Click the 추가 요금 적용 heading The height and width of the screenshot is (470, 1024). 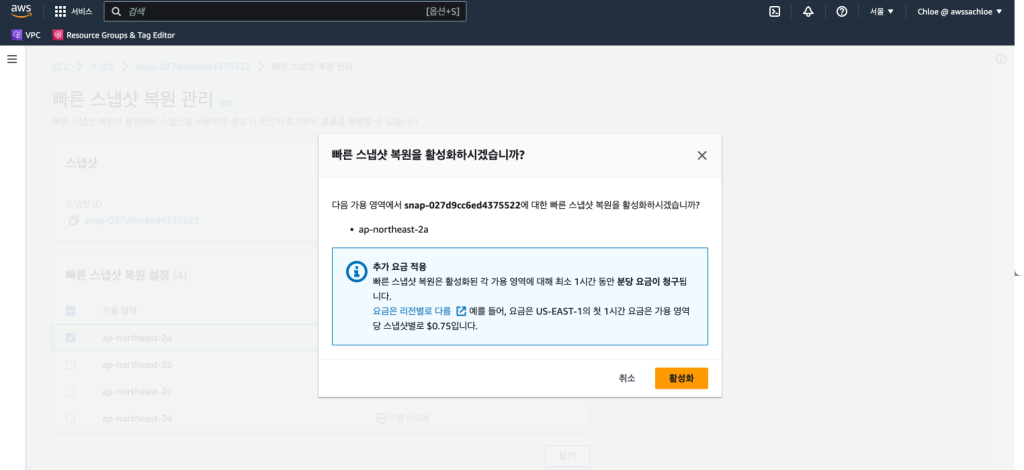[x=400, y=266]
